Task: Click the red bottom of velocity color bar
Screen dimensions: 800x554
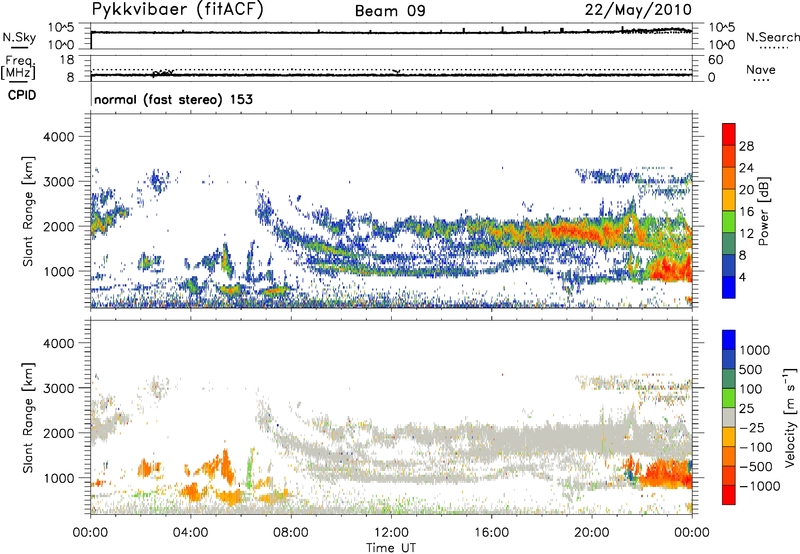Action: click(729, 495)
